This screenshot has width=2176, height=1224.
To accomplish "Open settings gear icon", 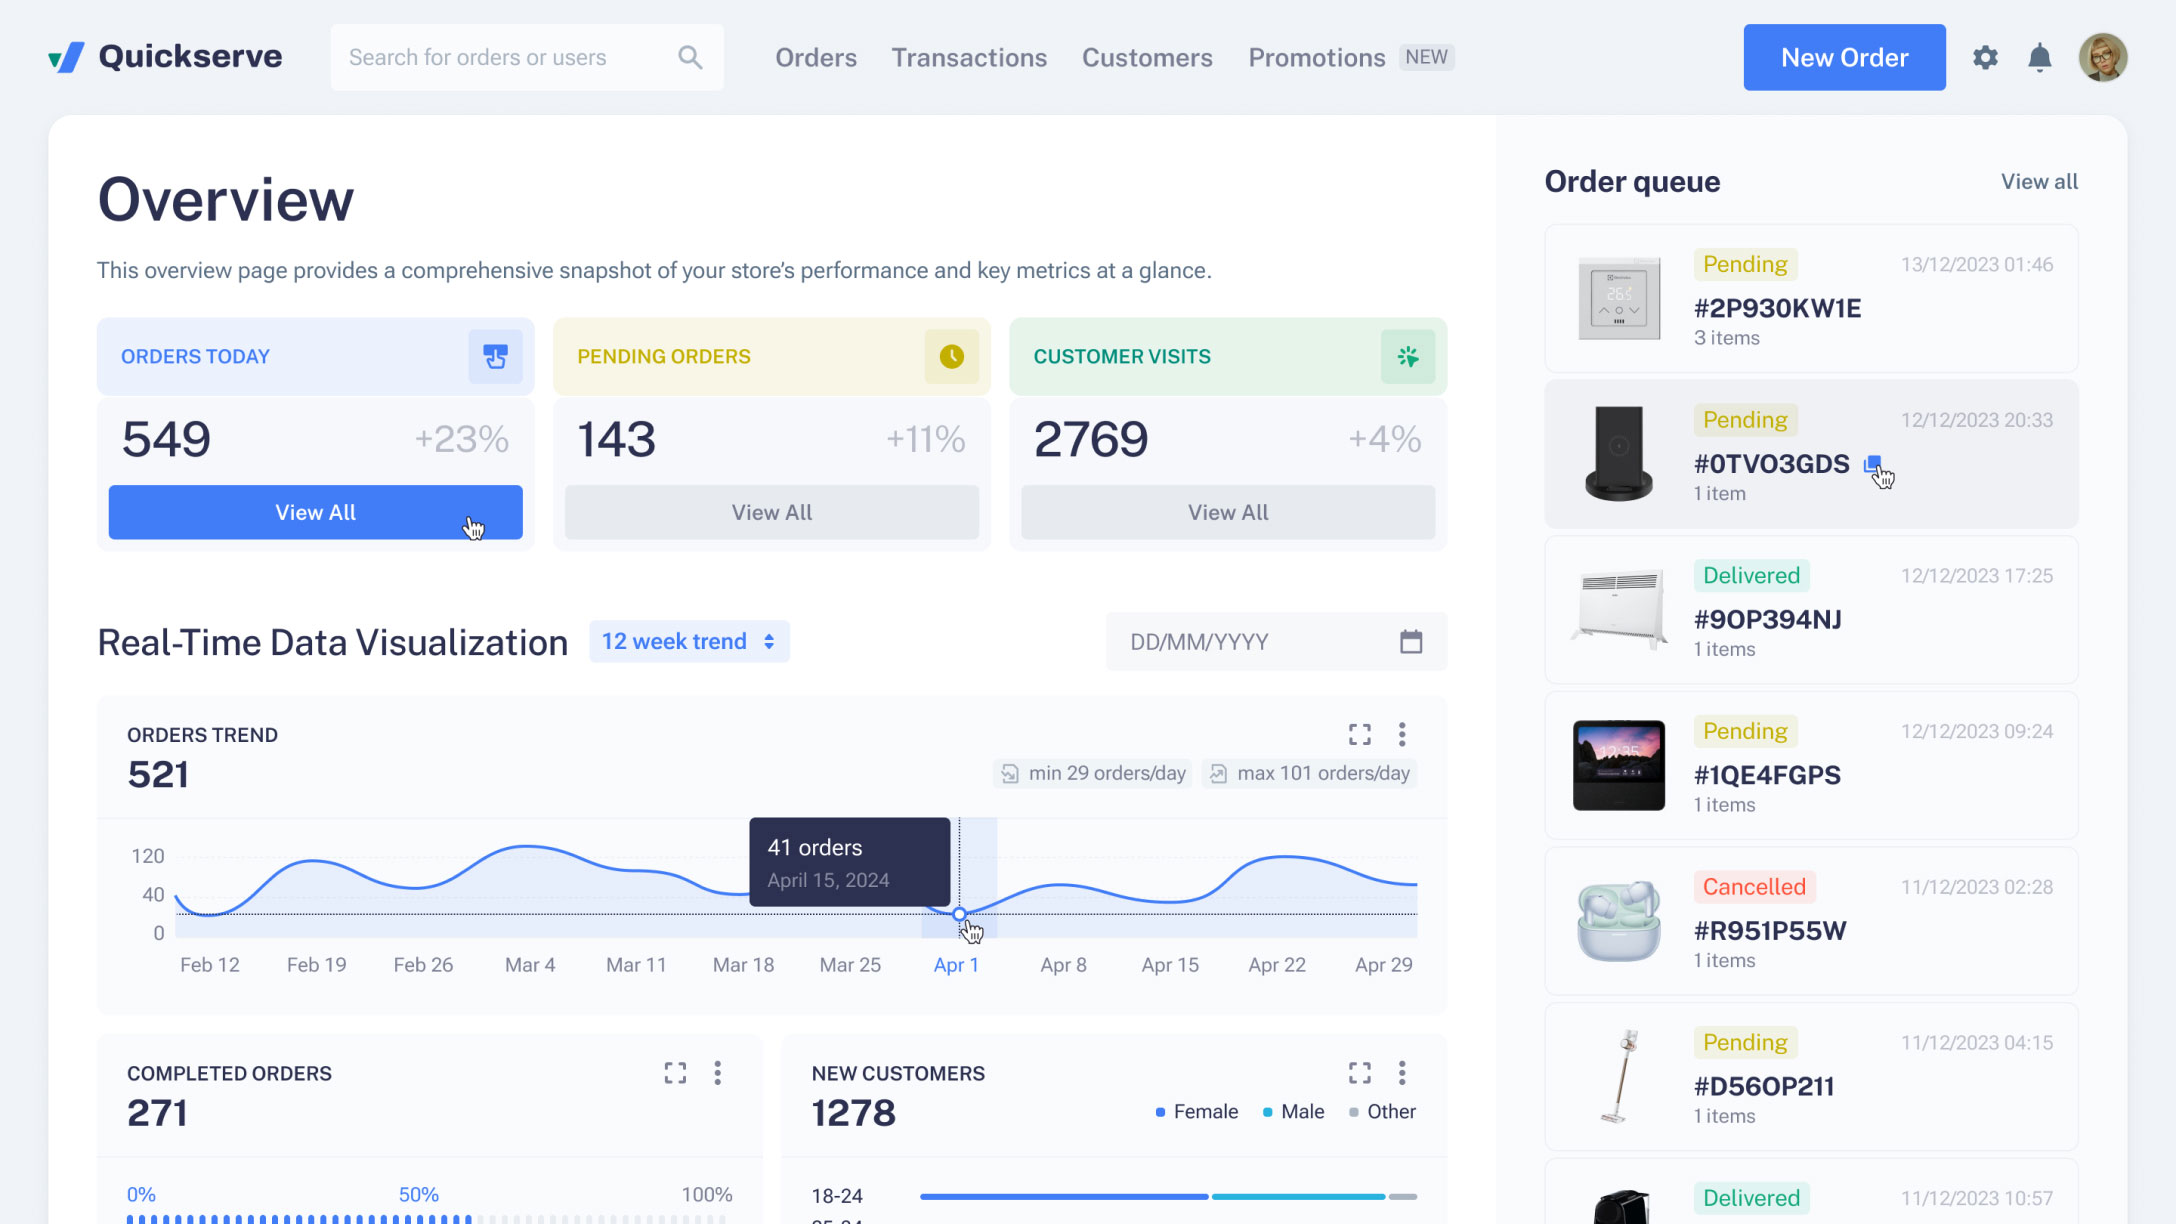I will (1985, 58).
